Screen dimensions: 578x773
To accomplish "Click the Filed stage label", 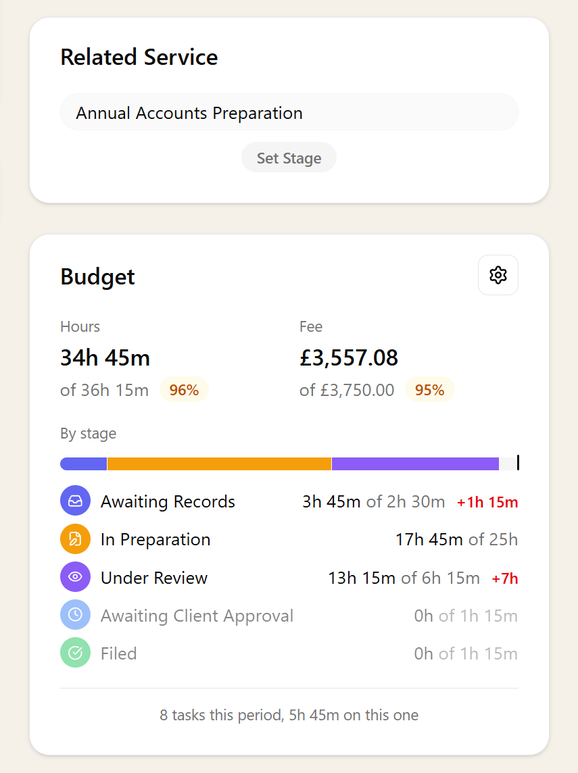I will click(118, 653).
